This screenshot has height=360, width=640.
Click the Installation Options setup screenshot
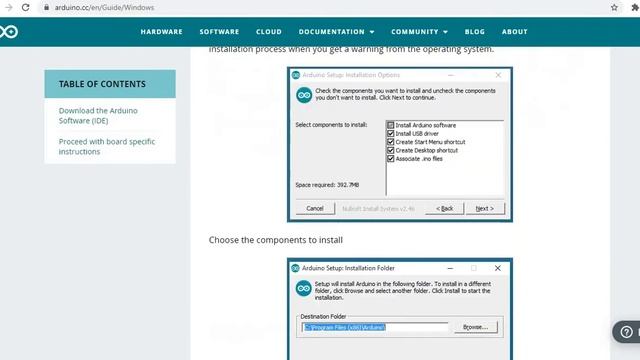click(400, 144)
